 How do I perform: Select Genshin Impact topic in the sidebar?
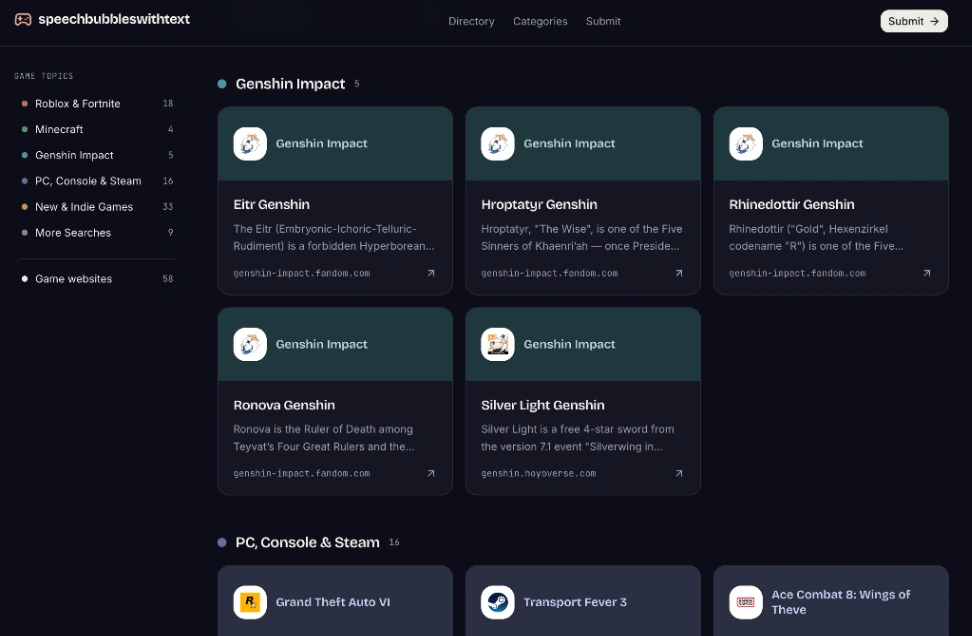97,155
